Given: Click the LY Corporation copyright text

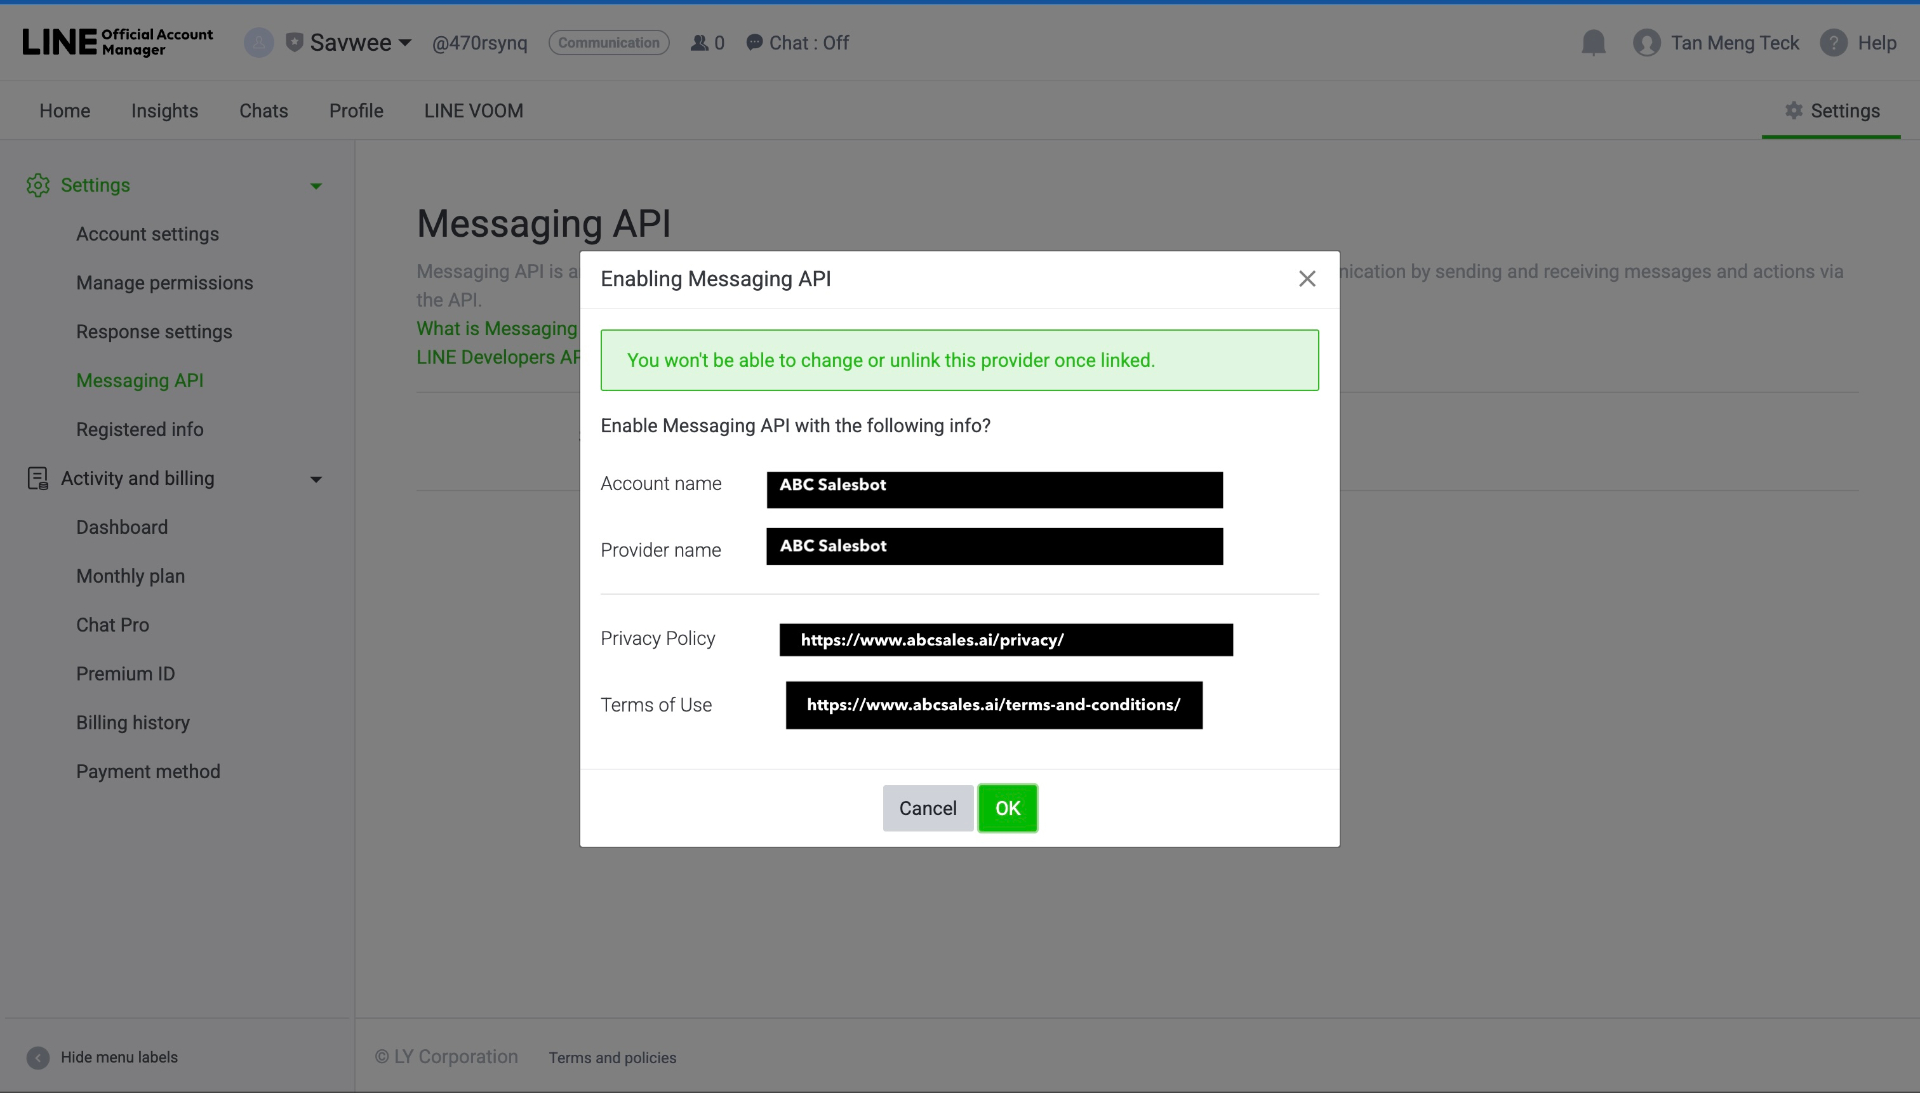Looking at the screenshot, I should coord(446,1057).
